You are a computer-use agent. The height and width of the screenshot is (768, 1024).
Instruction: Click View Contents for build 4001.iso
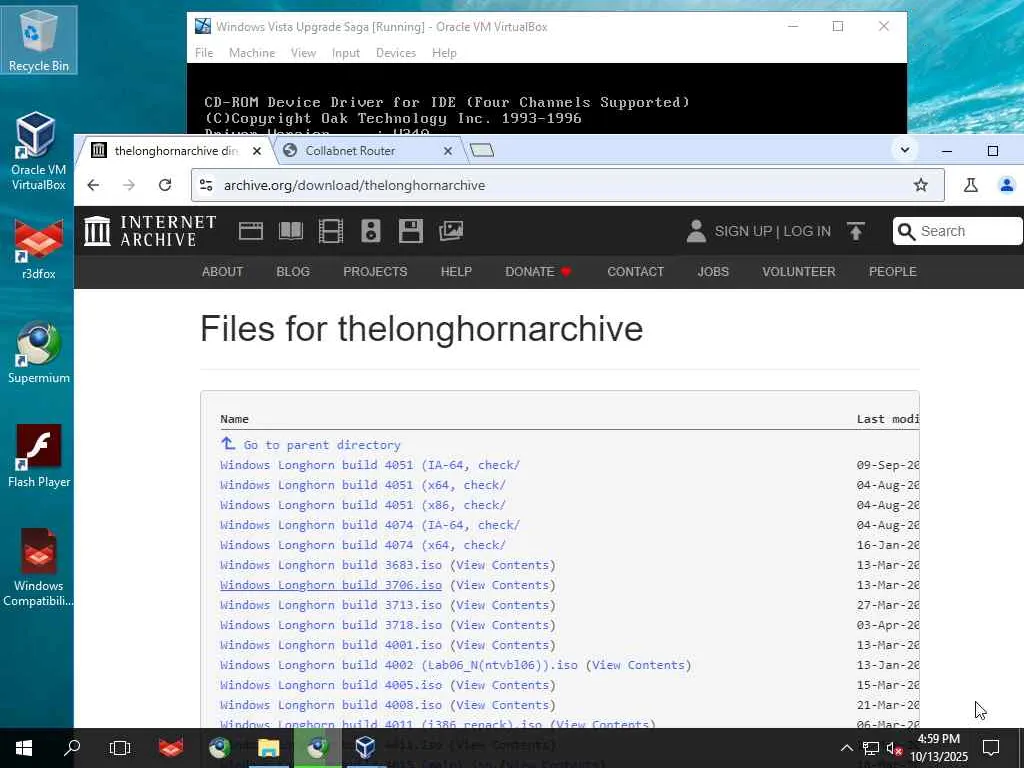coord(502,645)
